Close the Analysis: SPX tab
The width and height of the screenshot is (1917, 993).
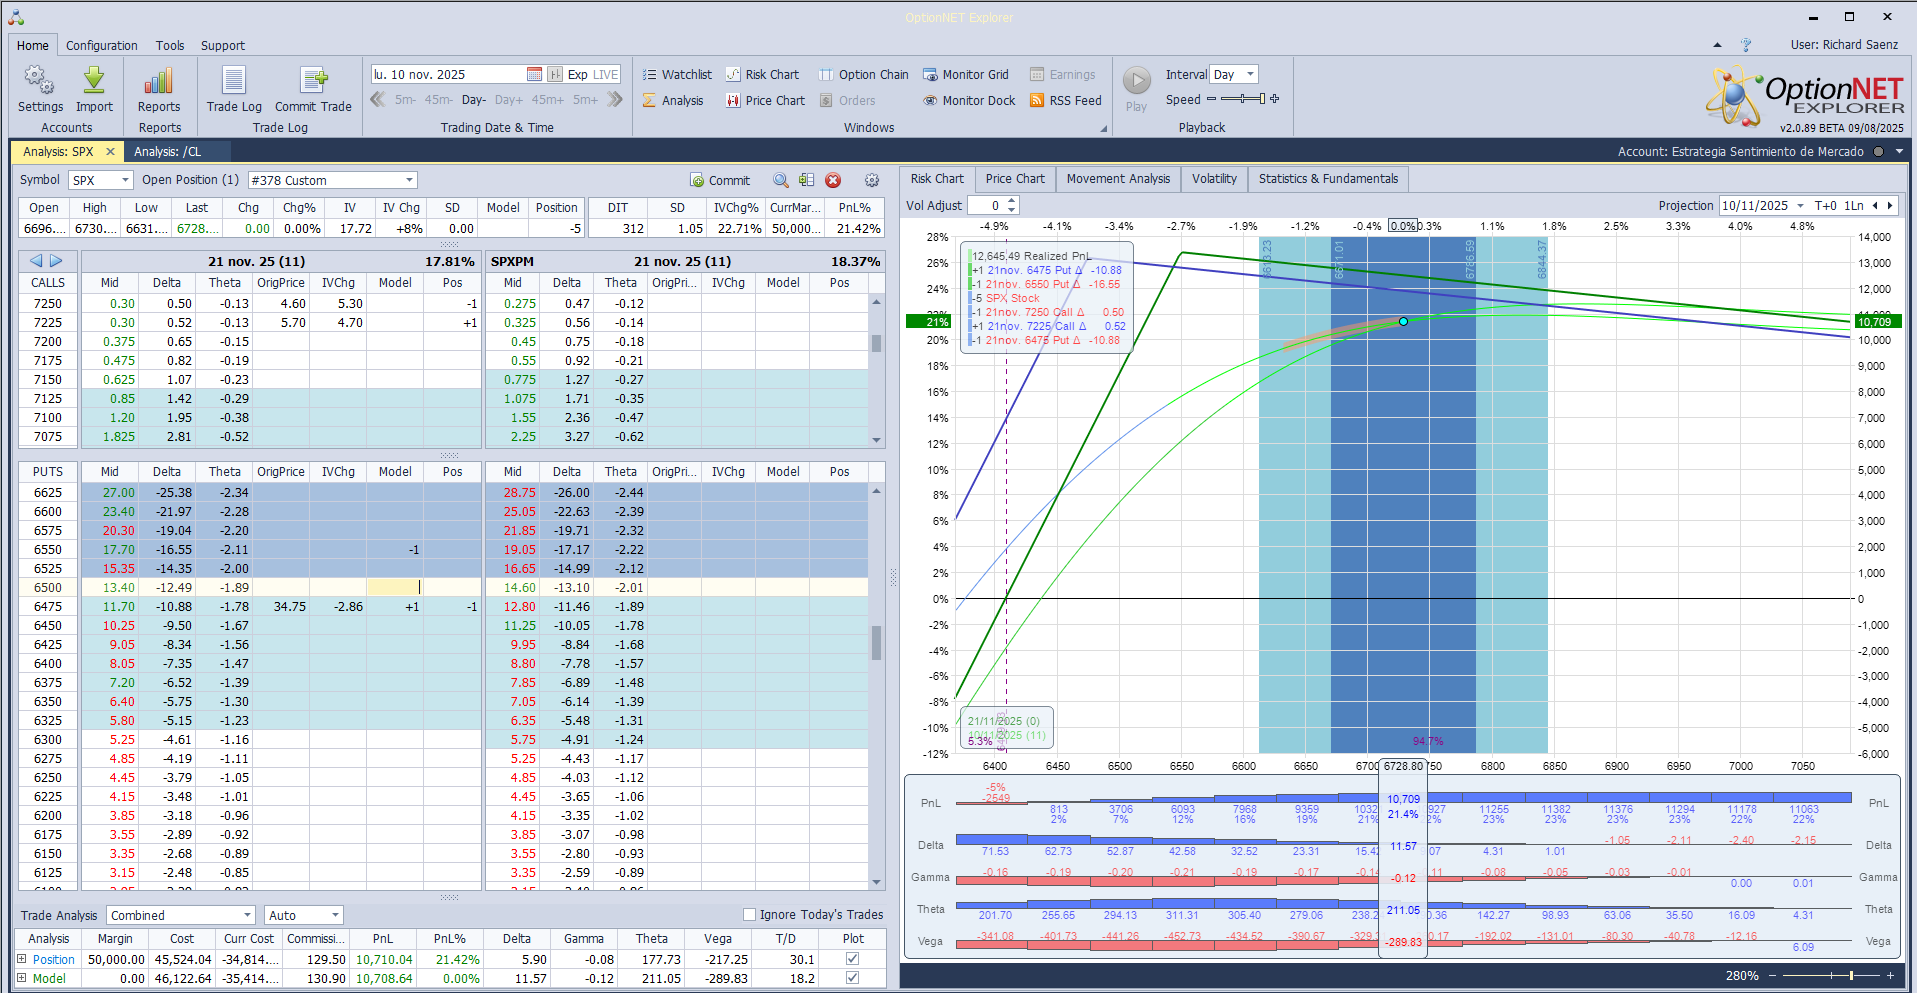point(110,152)
